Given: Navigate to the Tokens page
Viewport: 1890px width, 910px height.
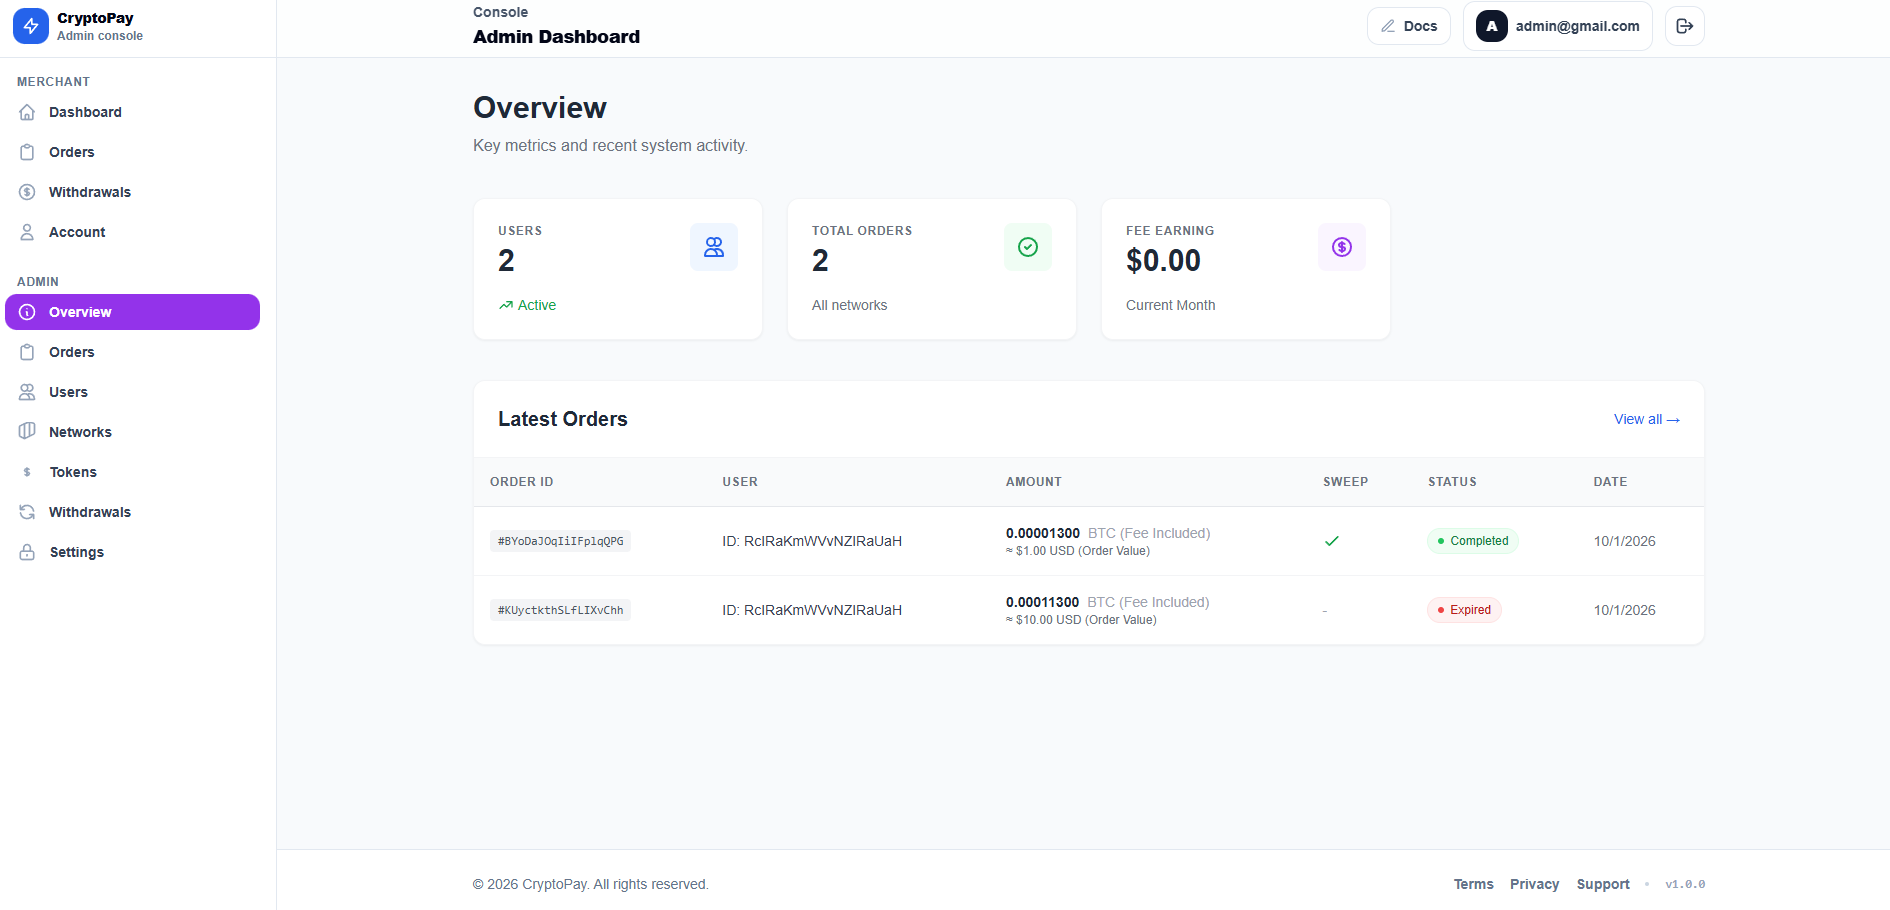Looking at the screenshot, I should point(73,472).
